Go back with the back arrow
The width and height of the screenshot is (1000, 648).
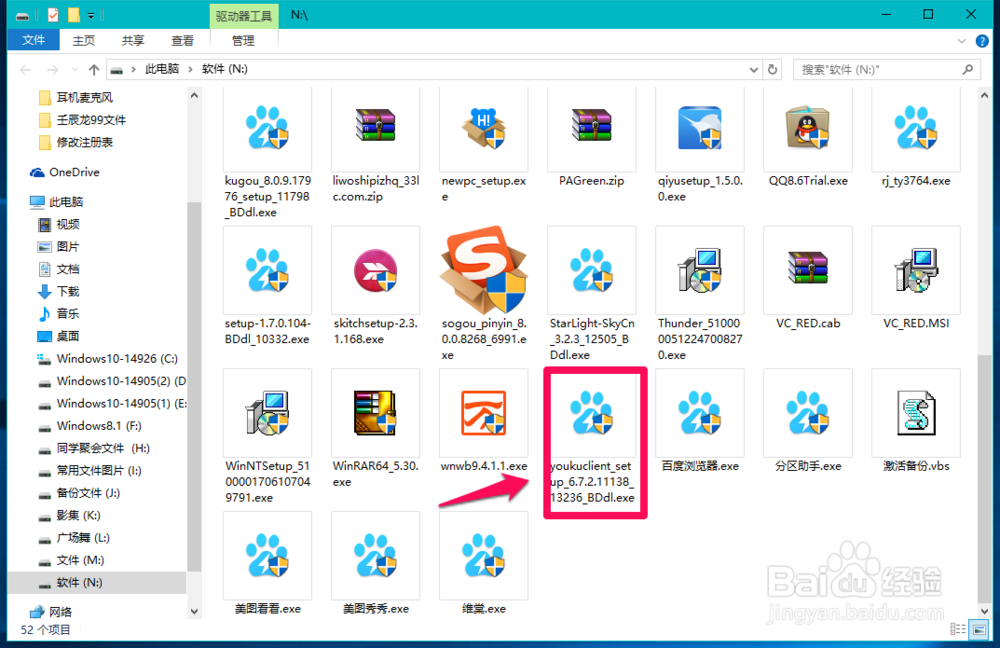(26, 70)
